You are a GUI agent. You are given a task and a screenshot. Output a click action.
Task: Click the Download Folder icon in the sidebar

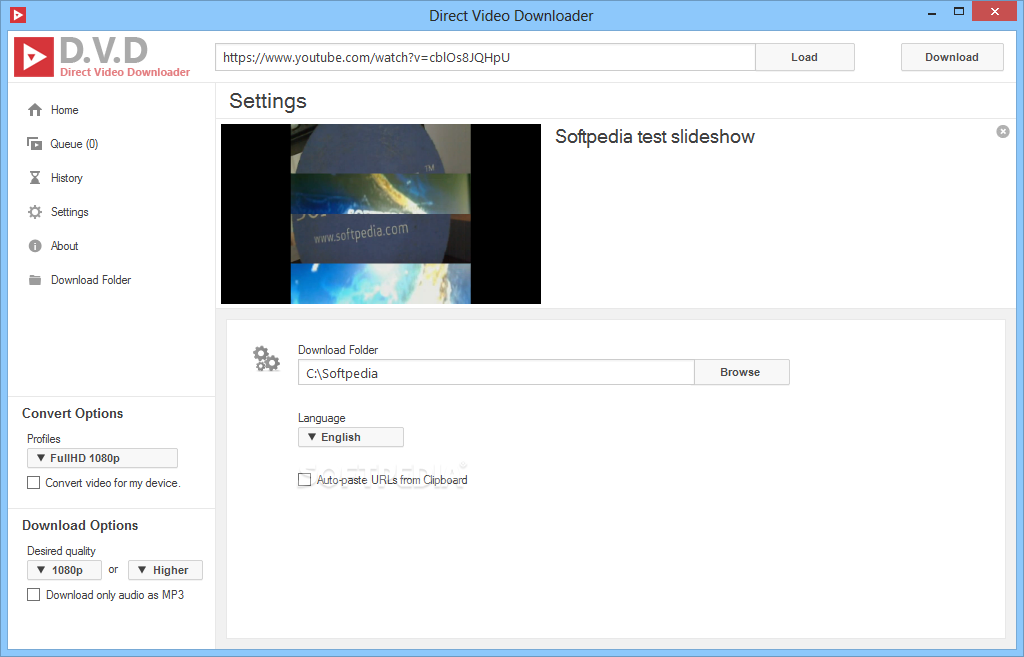coord(35,280)
